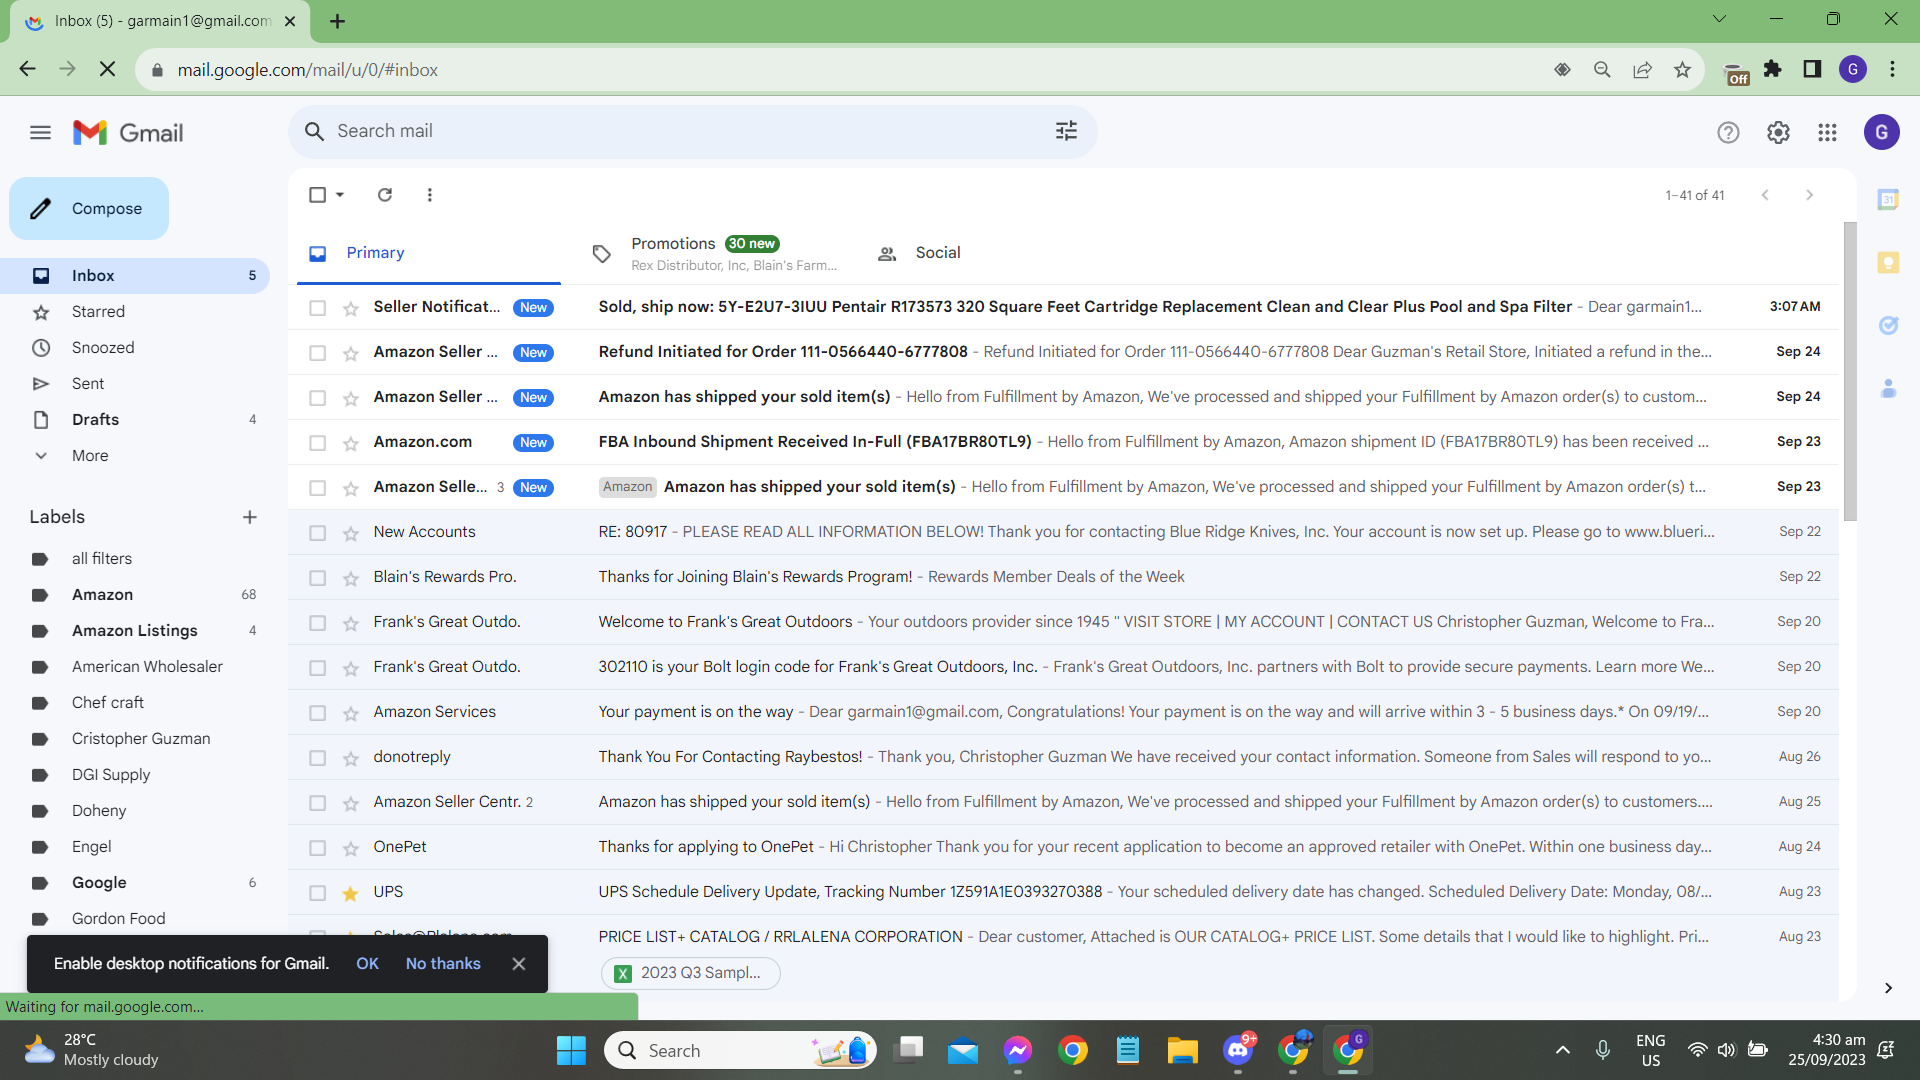Open the Amazon Listings label
The width and height of the screenshot is (1920, 1080).
point(135,631)
